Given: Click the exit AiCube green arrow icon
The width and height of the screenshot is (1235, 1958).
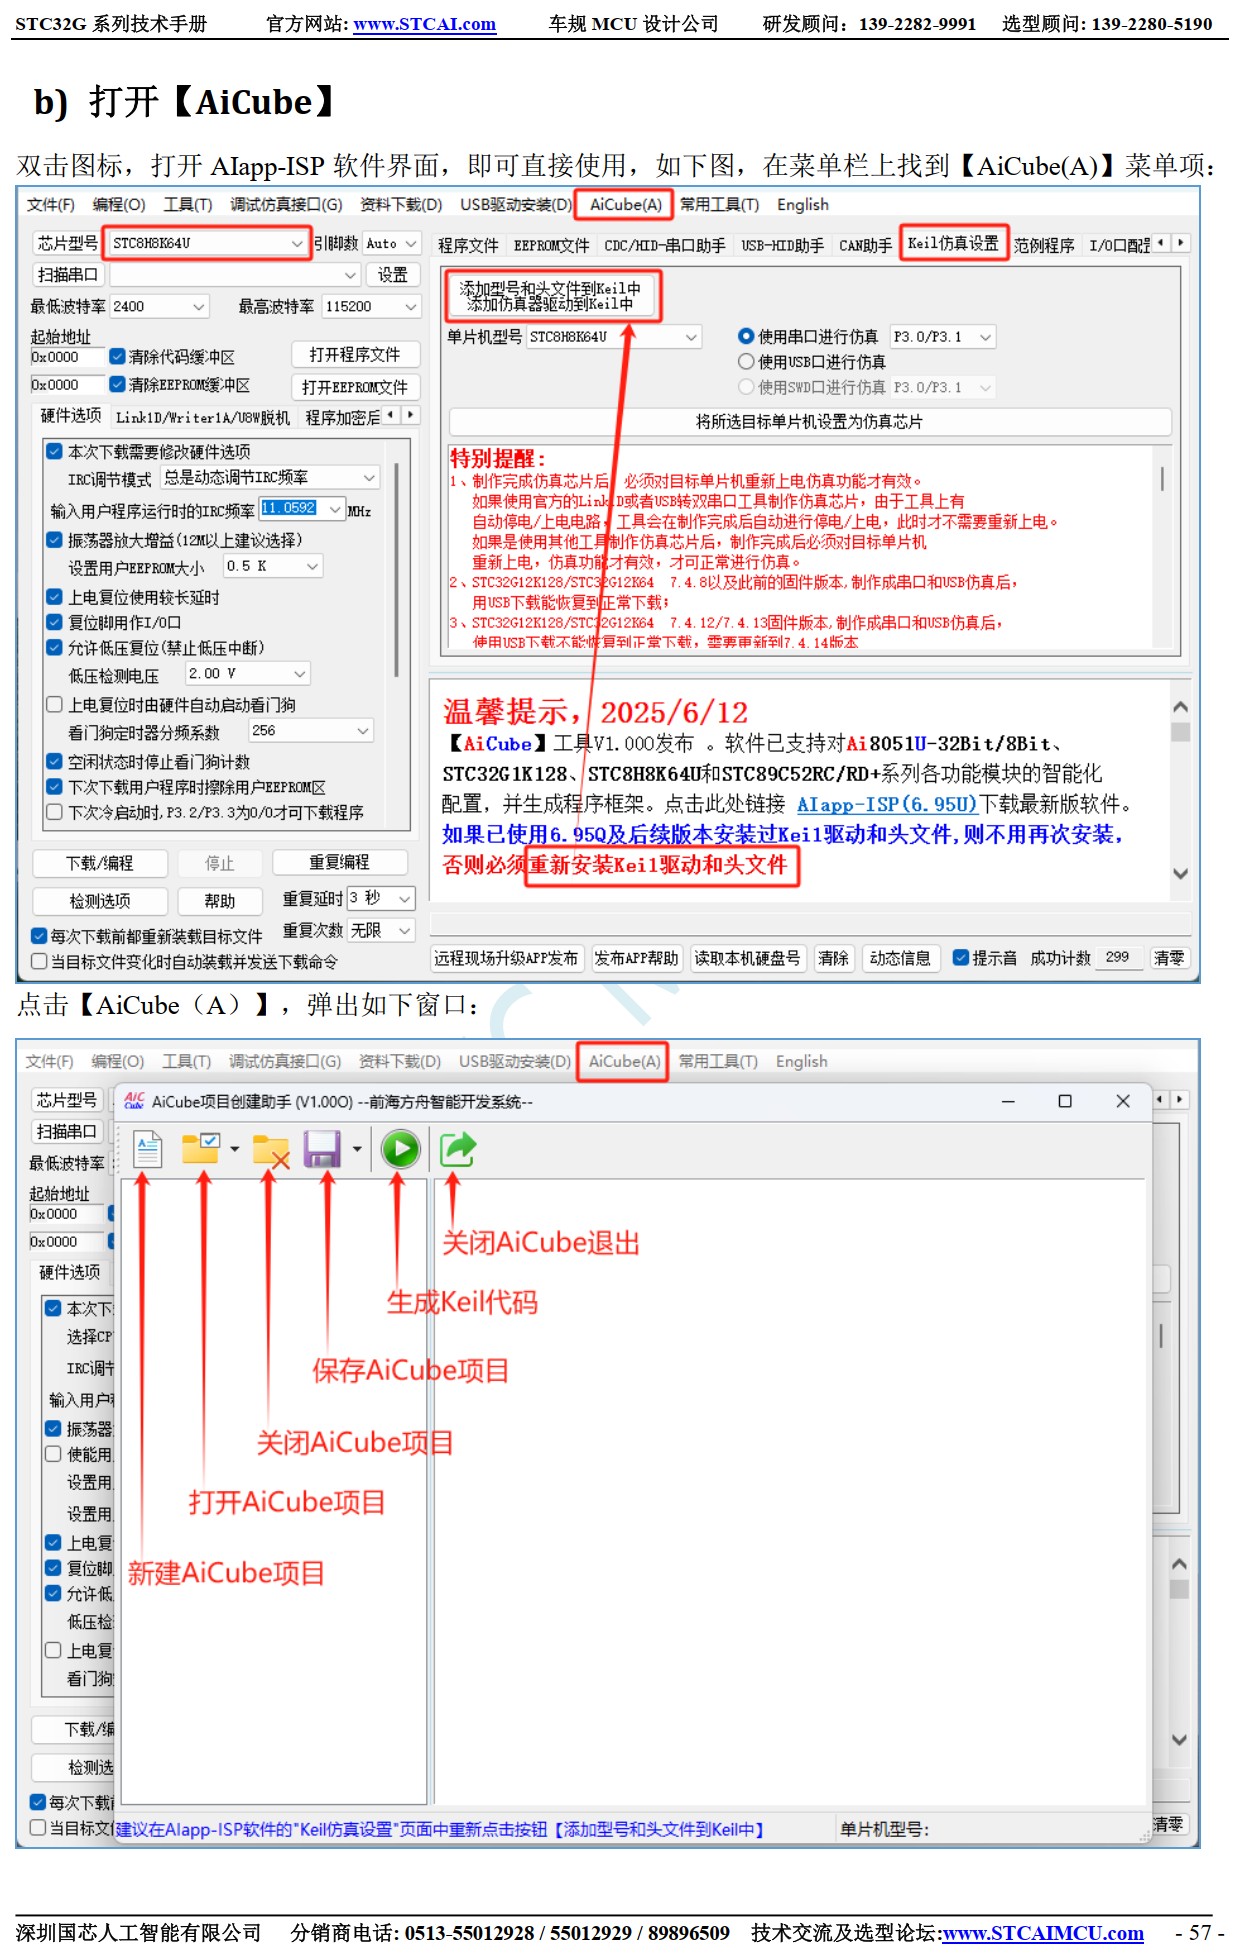Looking at the screenshot, I should pos(458,1149).
